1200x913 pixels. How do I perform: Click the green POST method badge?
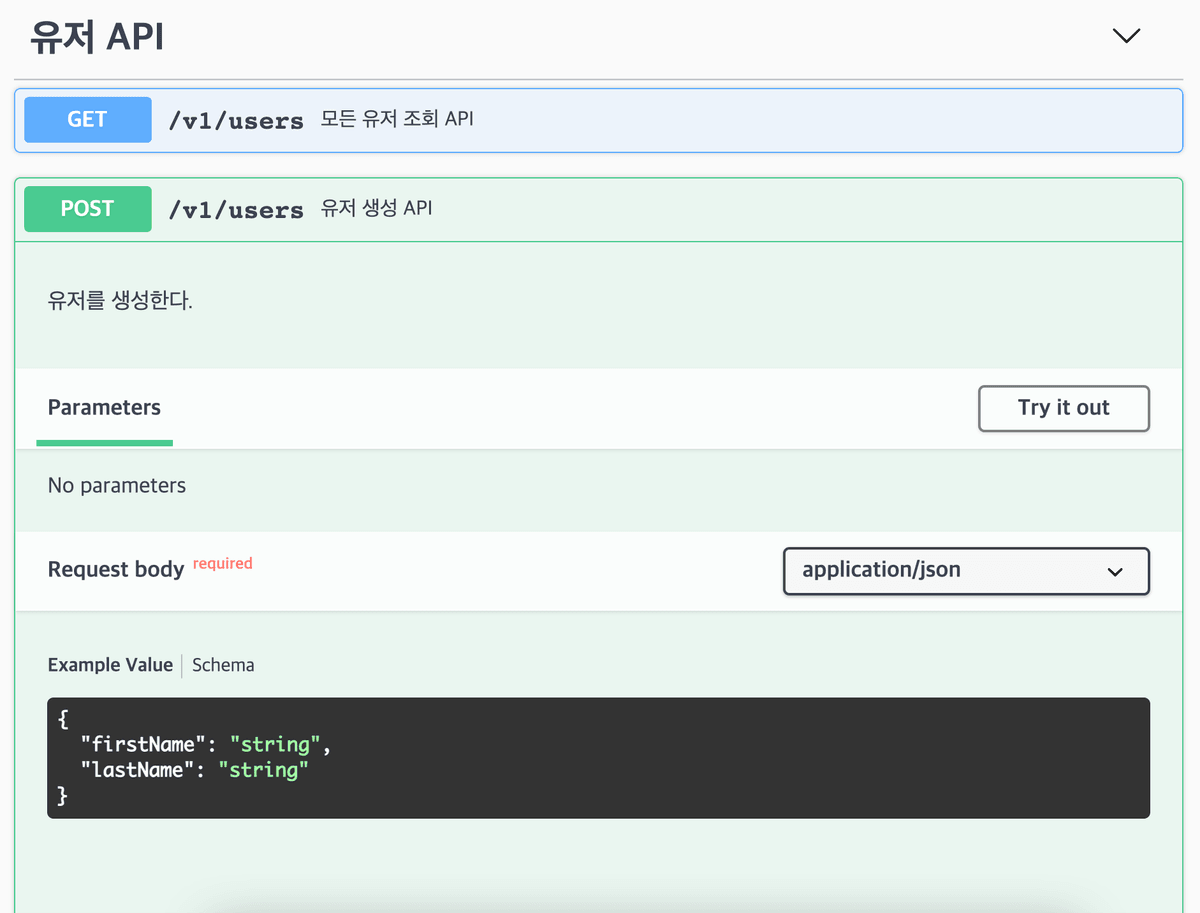click(88, 209)
